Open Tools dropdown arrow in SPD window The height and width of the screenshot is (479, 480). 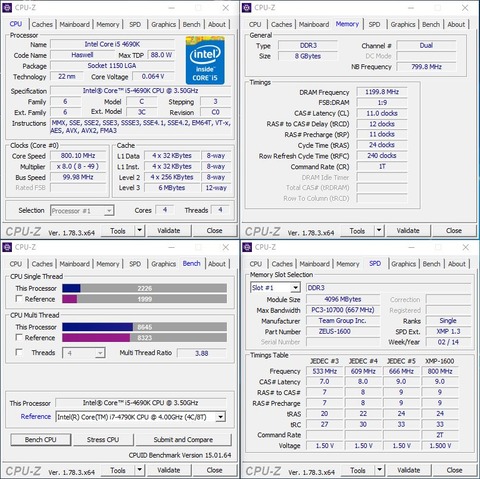(379, 470)
